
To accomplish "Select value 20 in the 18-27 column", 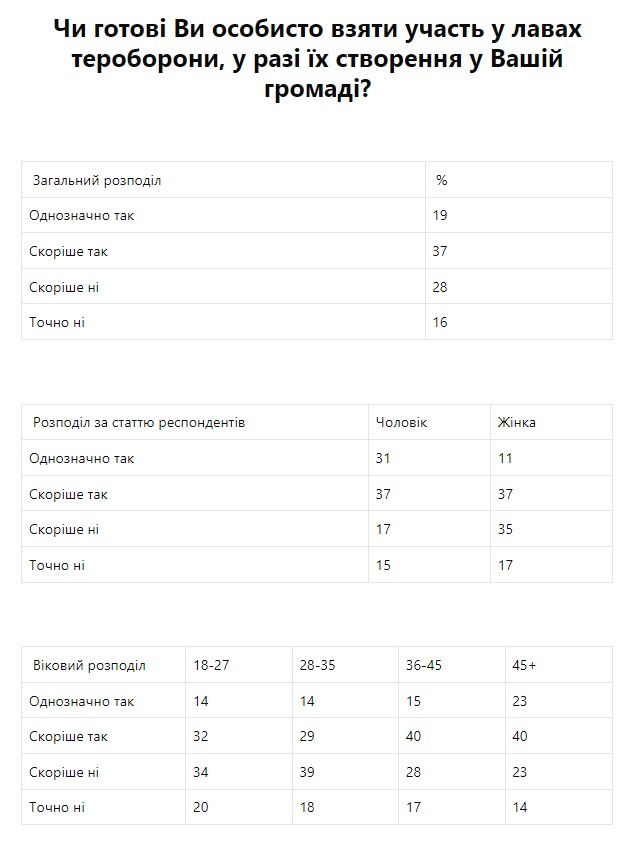I will (201, 807).
